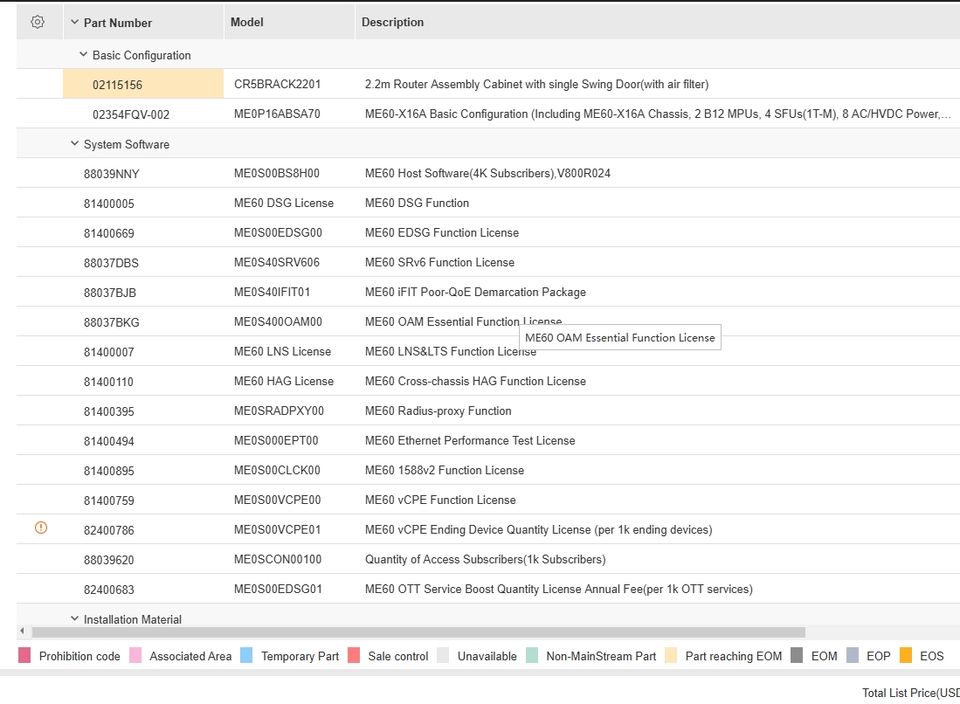The height and width of the screenshot is (704, 960).
Task: Click the Description column header
Action: (392, 22)
